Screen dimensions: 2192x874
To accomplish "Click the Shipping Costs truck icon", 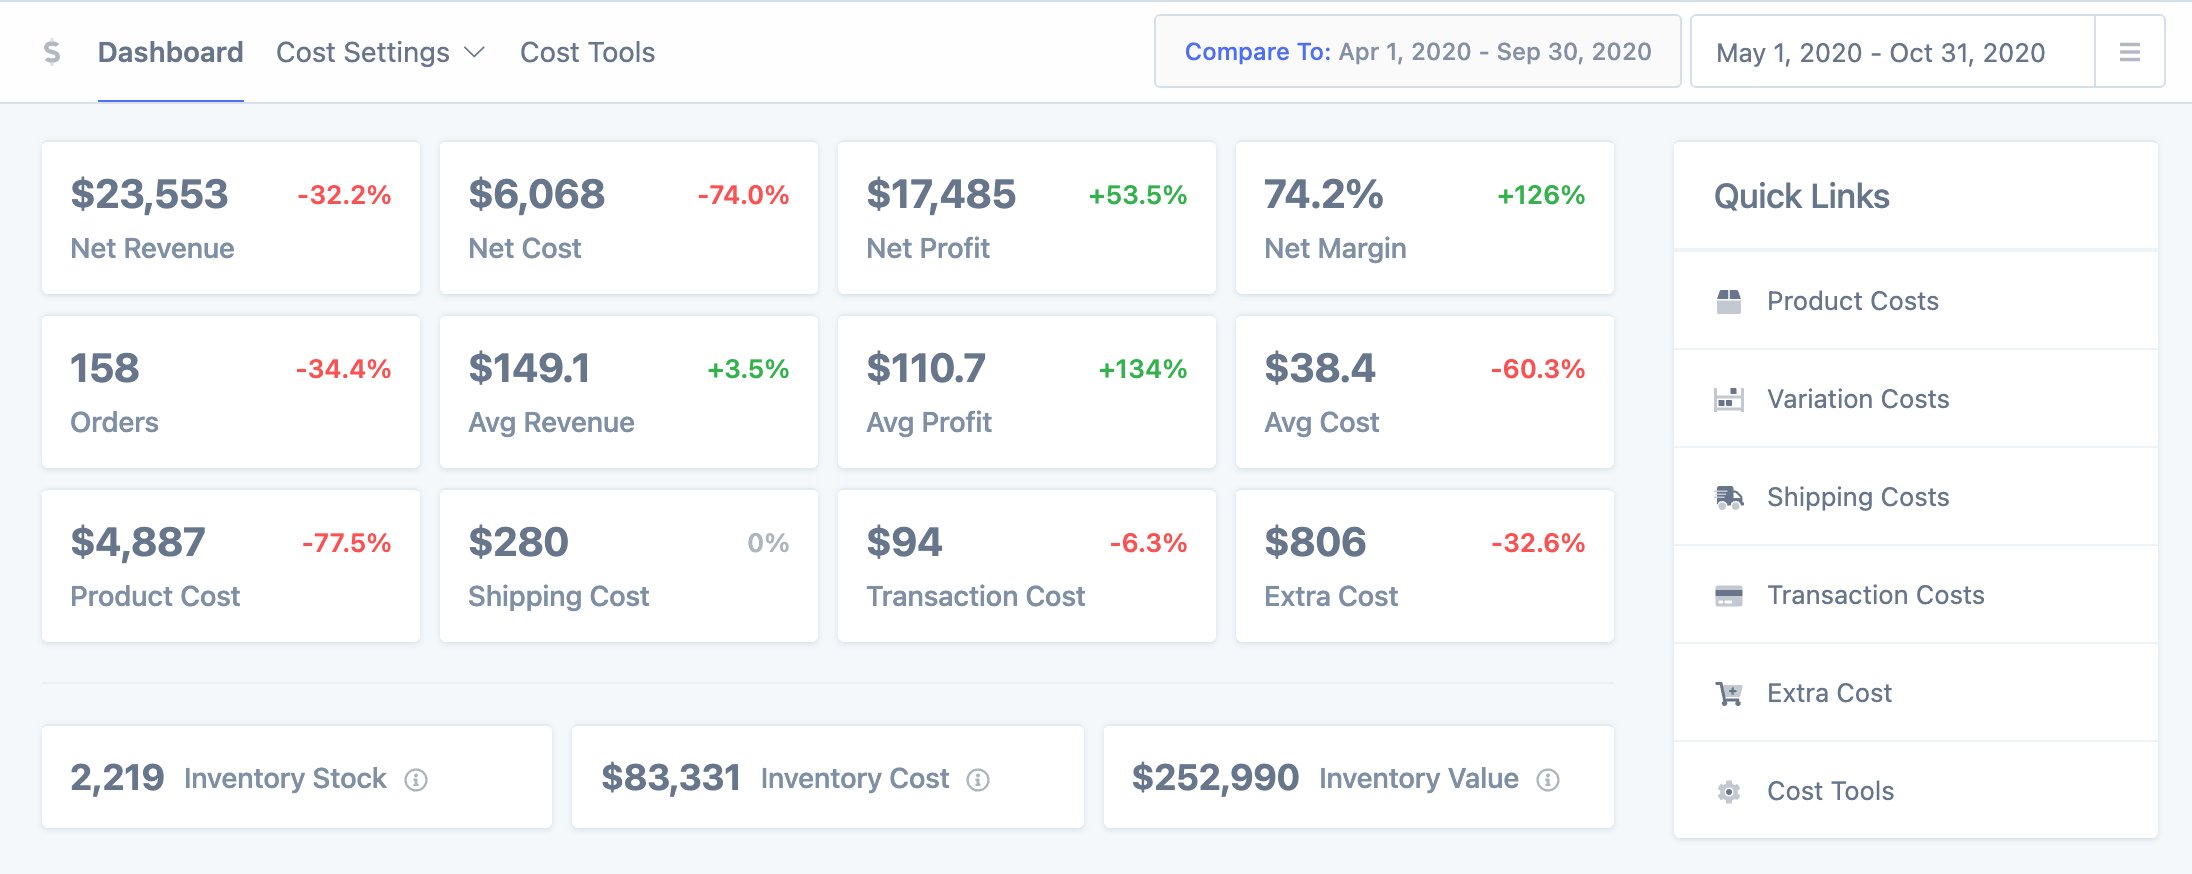I will [x=1728, y=497].
